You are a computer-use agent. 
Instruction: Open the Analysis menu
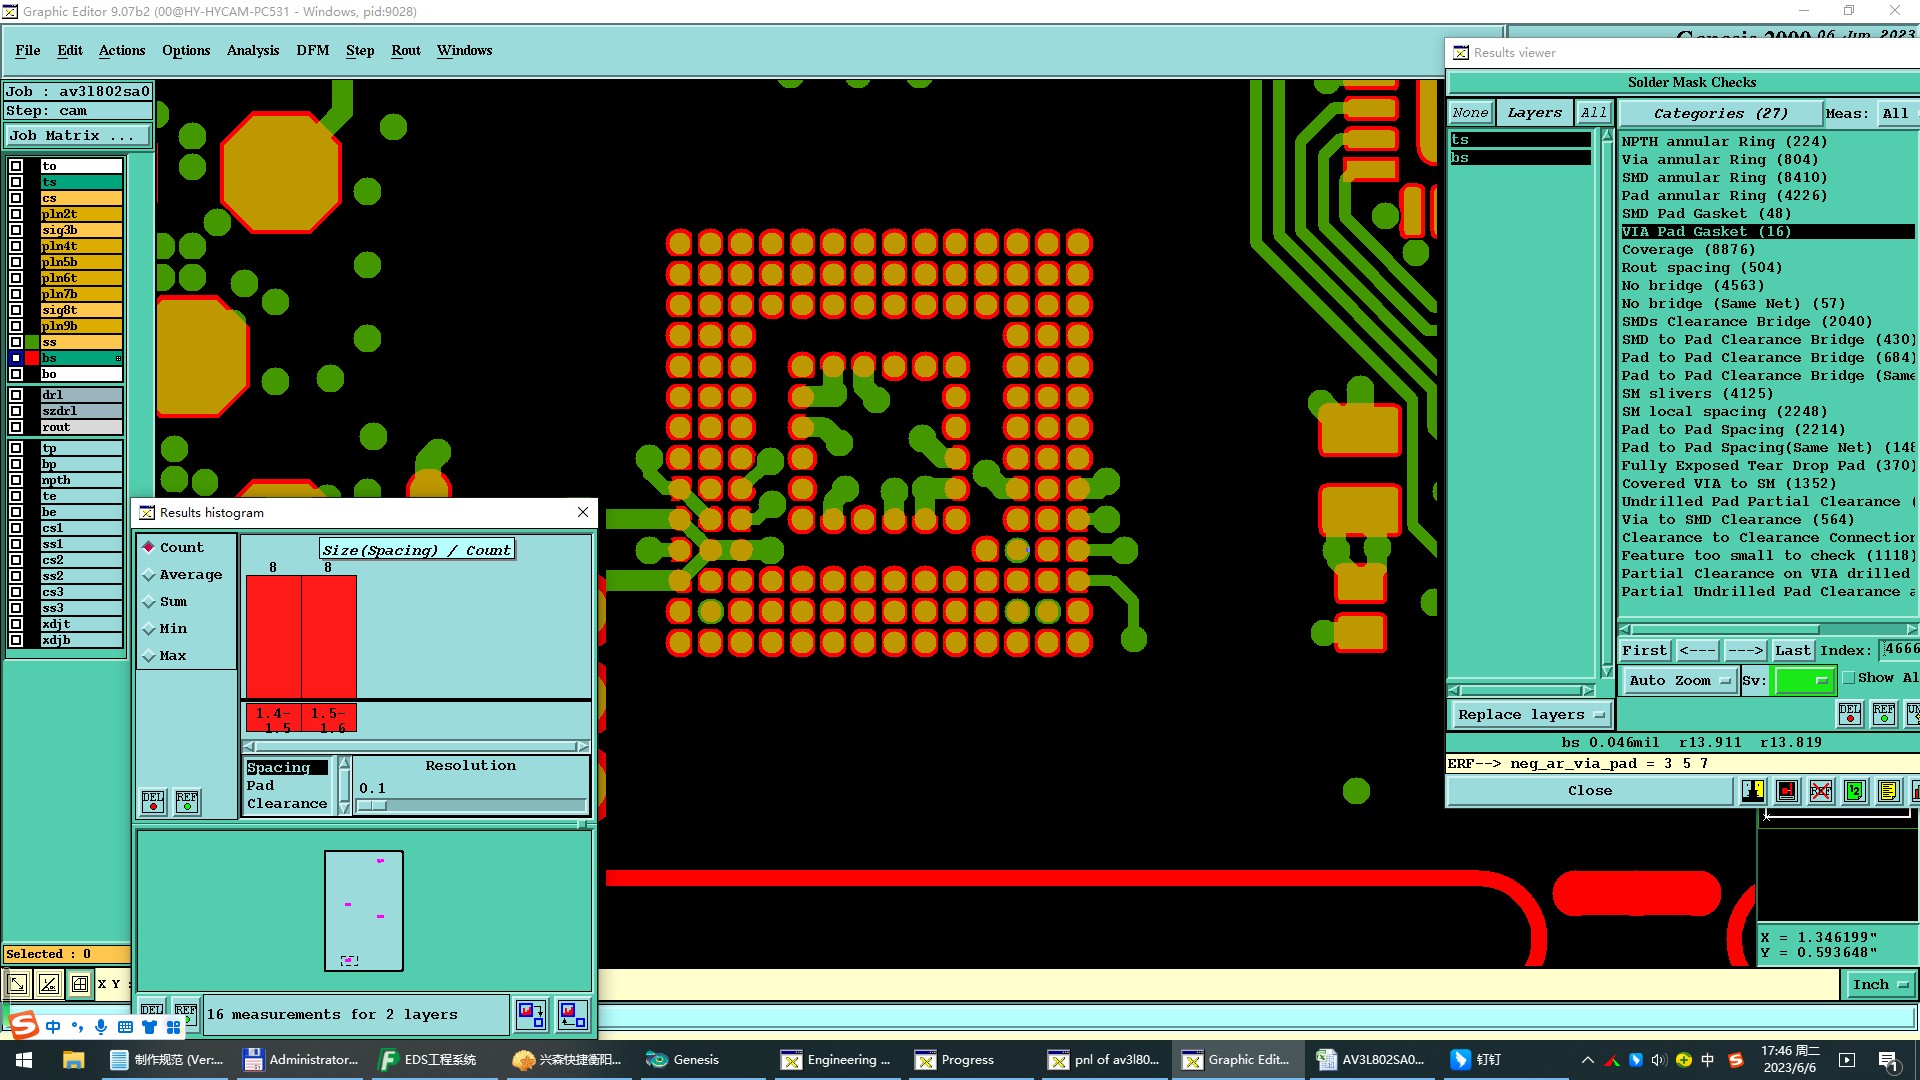pos(252,50)
